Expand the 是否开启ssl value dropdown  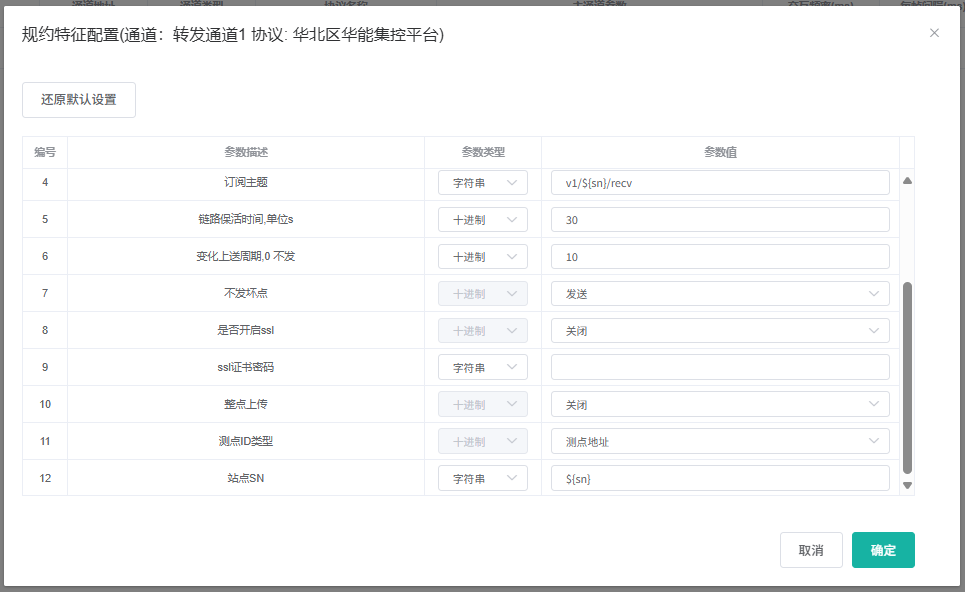pos(720,331)
